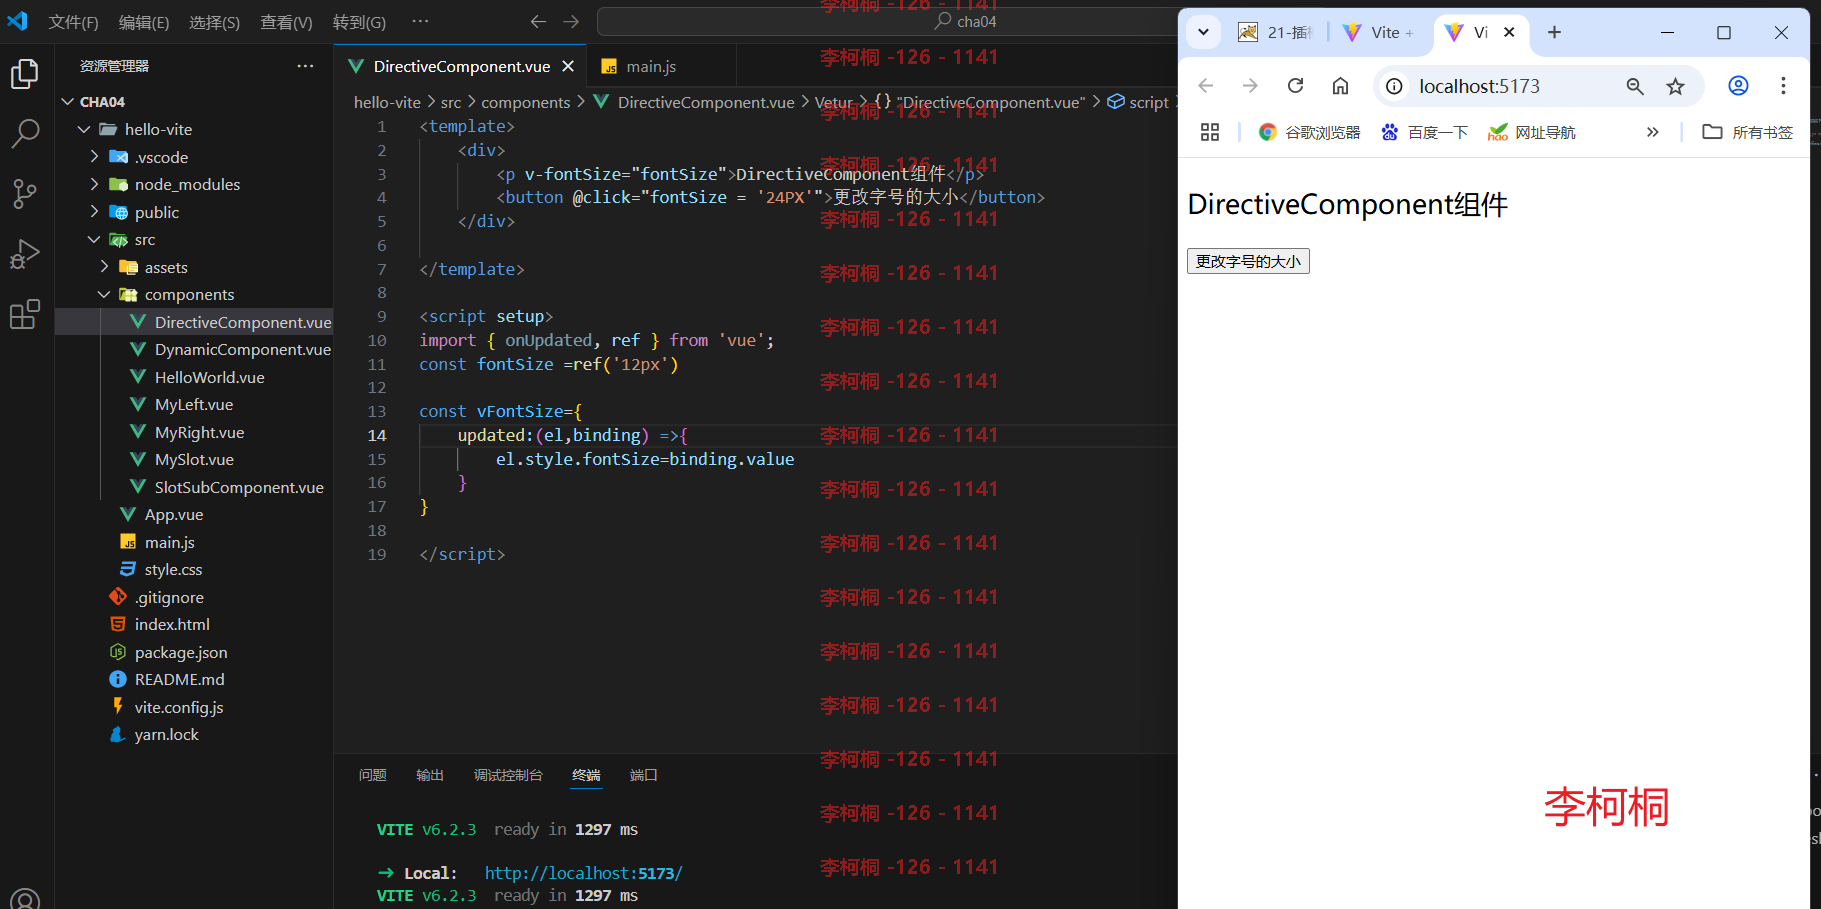Open the Search view in activity bar
This screenshot has width=1821, height=909.
[25, 133]
